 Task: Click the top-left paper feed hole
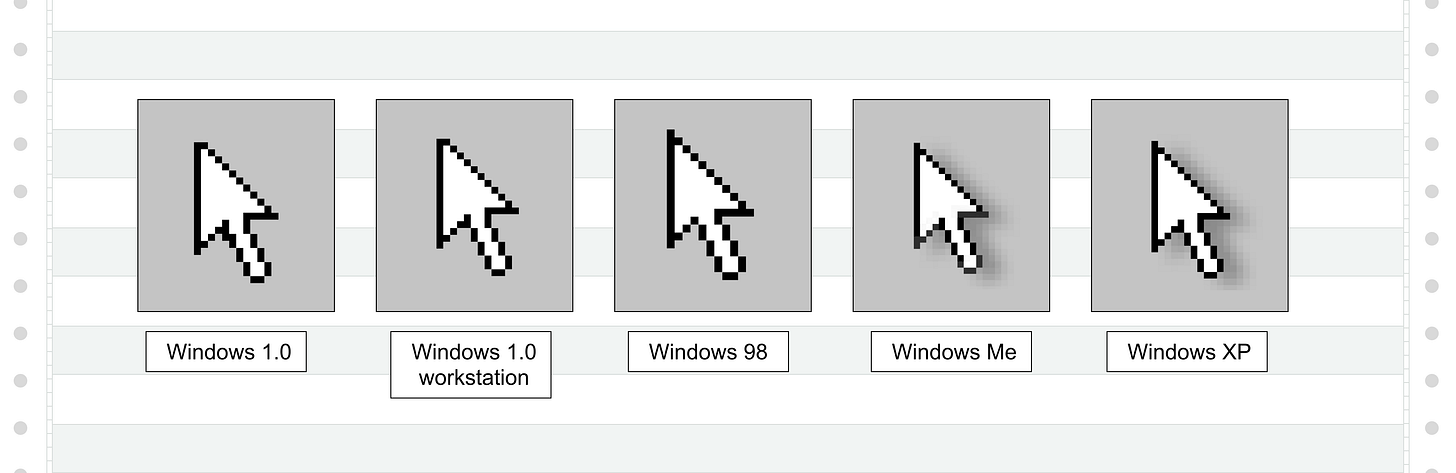[20, 49]
